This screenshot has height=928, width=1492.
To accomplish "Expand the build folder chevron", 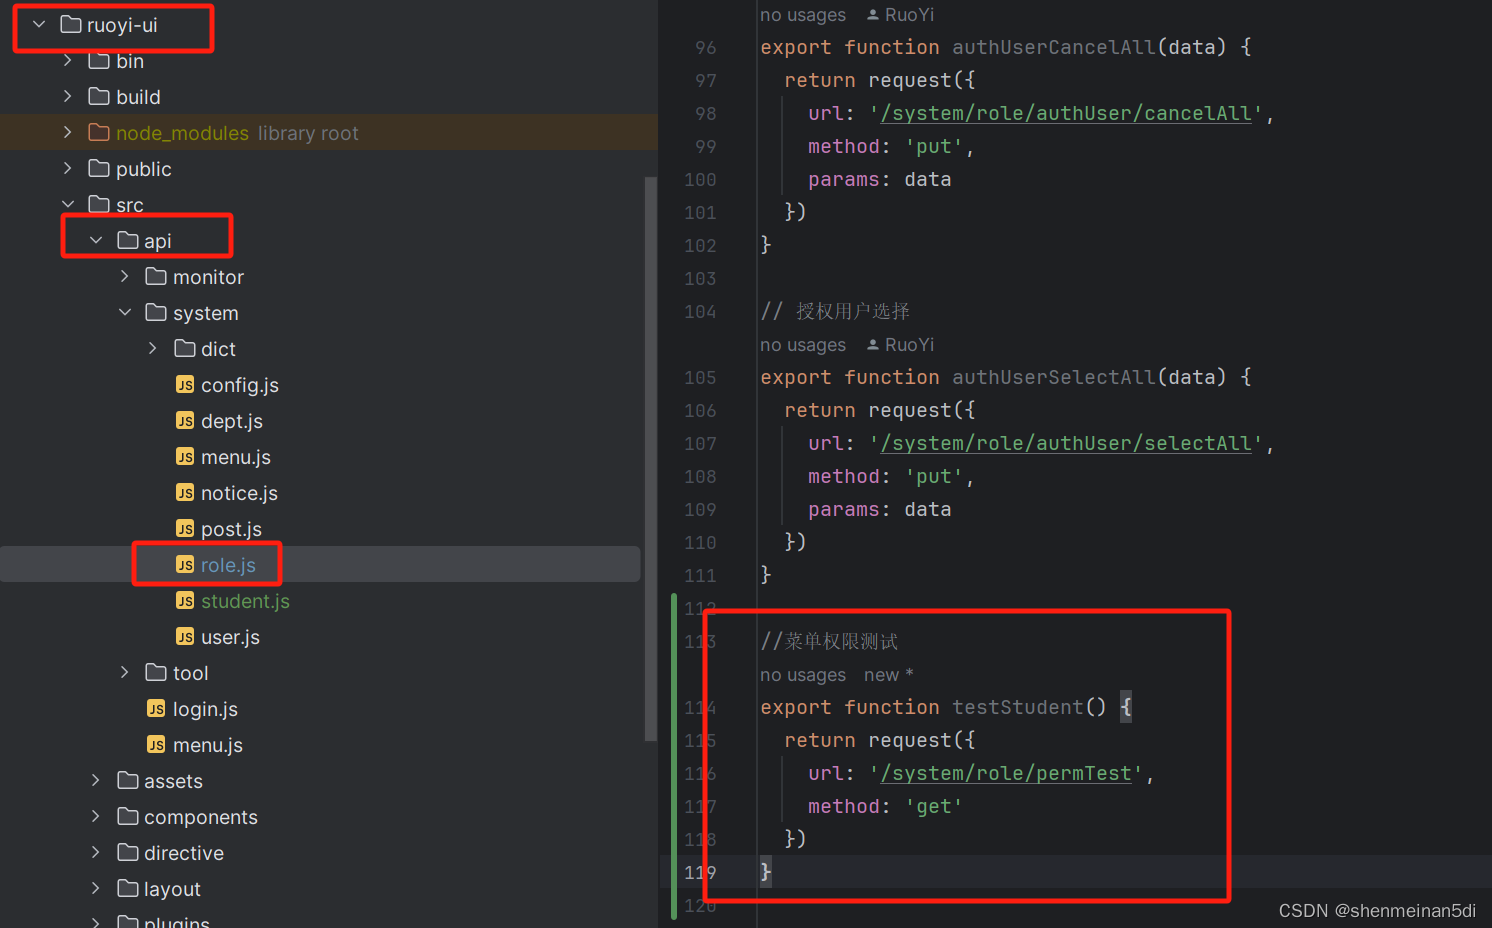I will (68, 96).
